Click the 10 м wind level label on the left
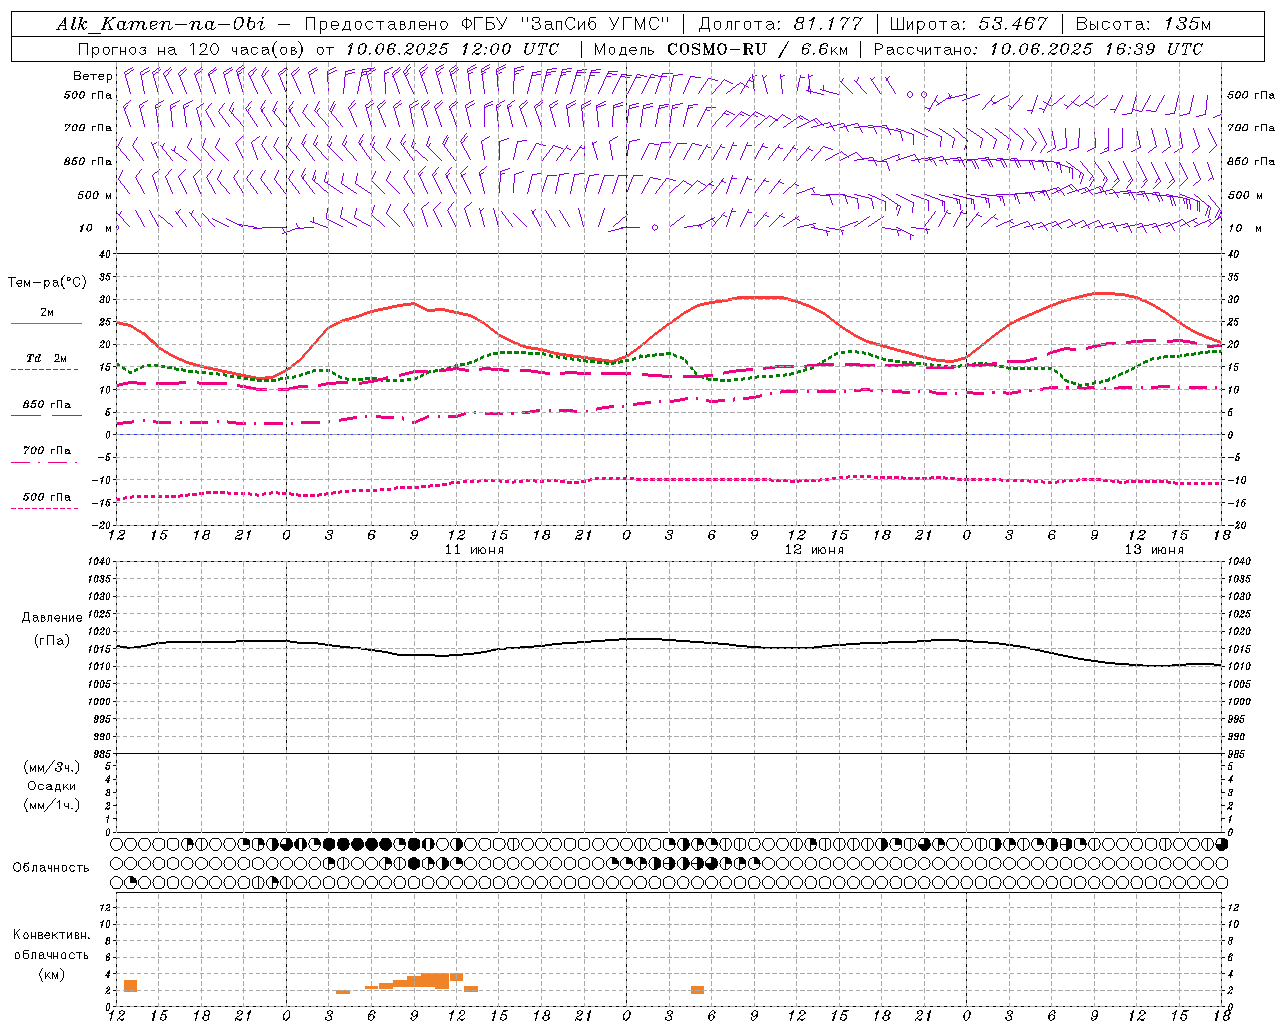This screenshot has width=1280, height=1024. pyautogui.click(x=96, y=228)
